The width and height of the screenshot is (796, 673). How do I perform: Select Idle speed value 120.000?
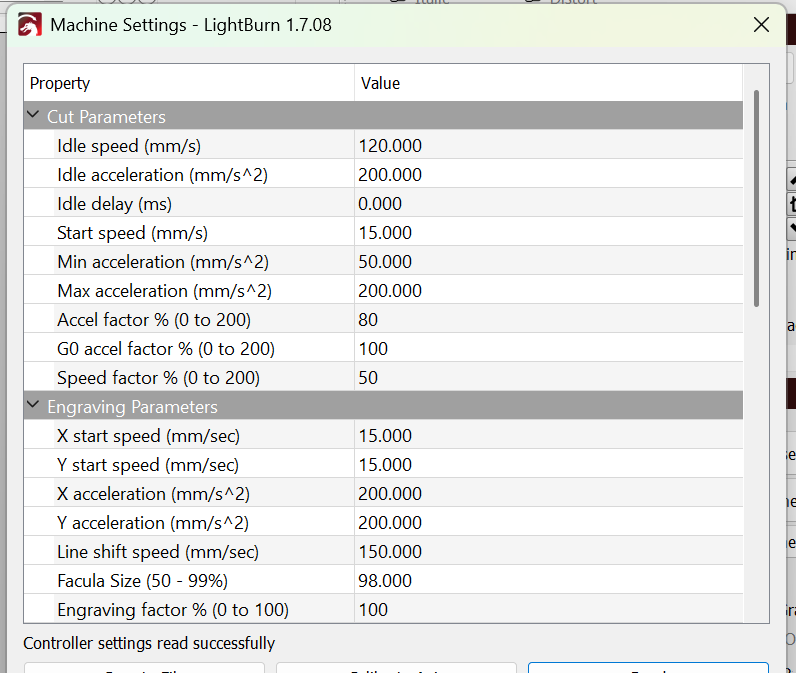tap(390, 146)
